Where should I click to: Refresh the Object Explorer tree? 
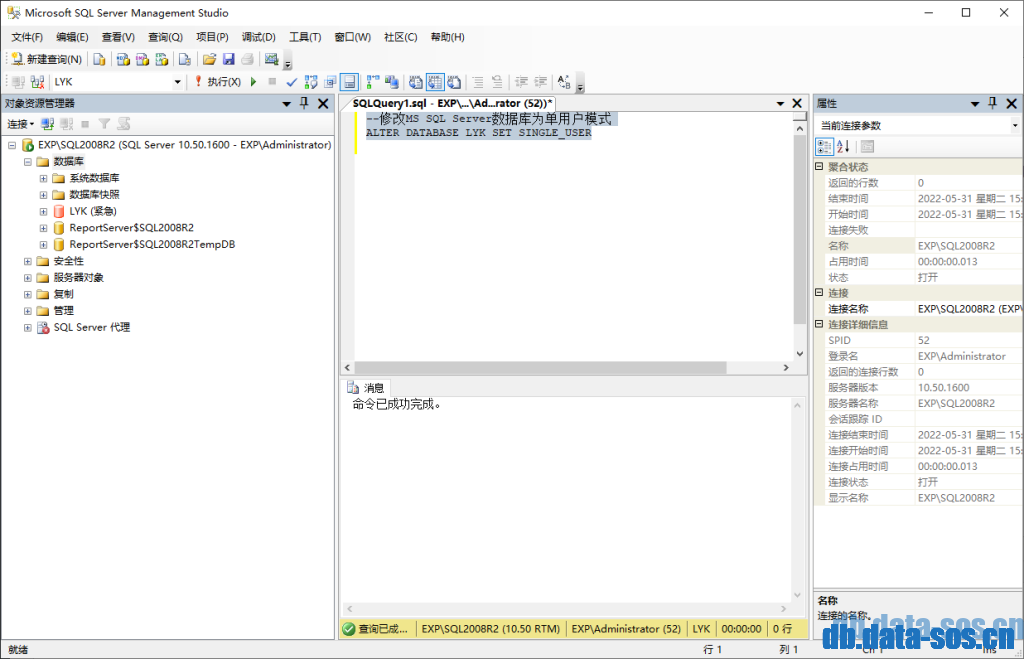coord(123,123)
